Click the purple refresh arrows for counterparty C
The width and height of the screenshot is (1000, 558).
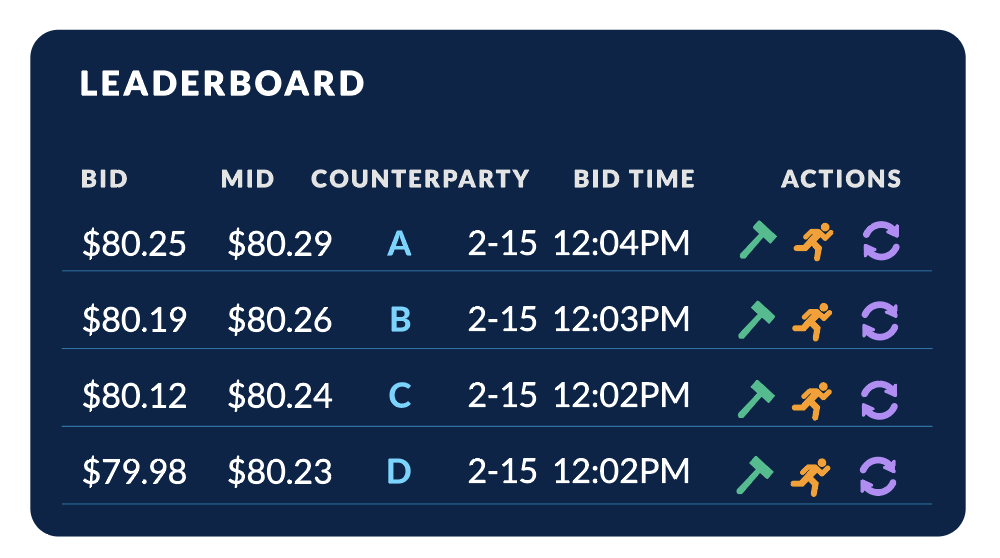[879, 400]
